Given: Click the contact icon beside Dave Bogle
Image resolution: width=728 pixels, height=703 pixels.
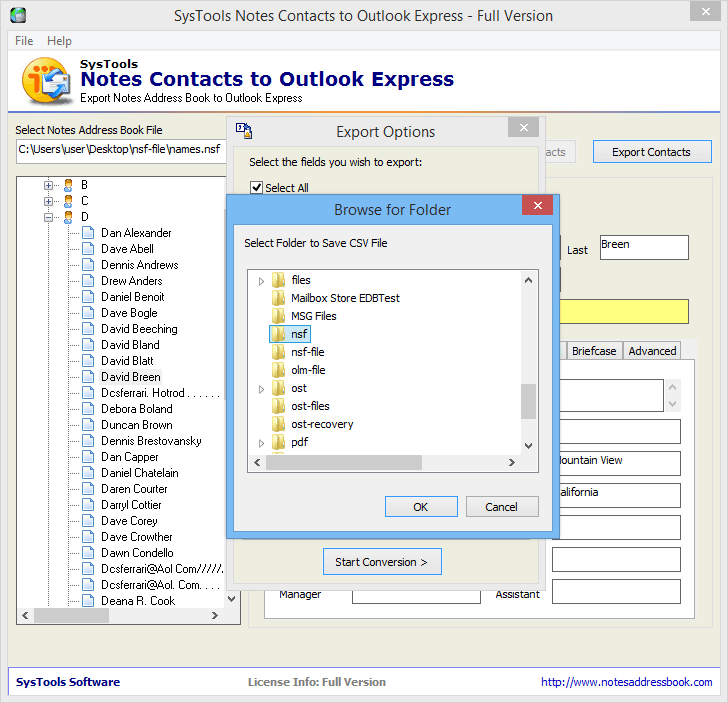Looking at the screenshot, I should [88, 313].
